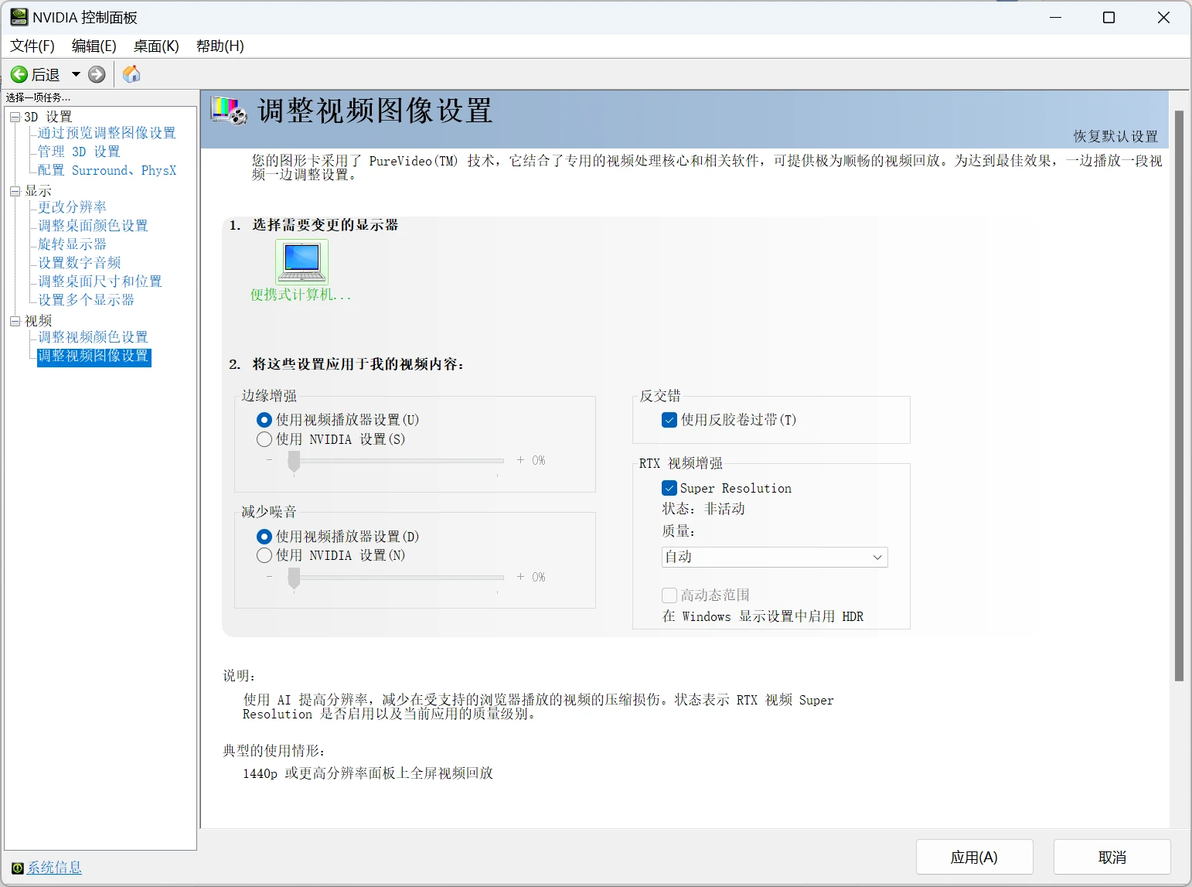Open 管理 3D 设置 in tree

point(79,152)
